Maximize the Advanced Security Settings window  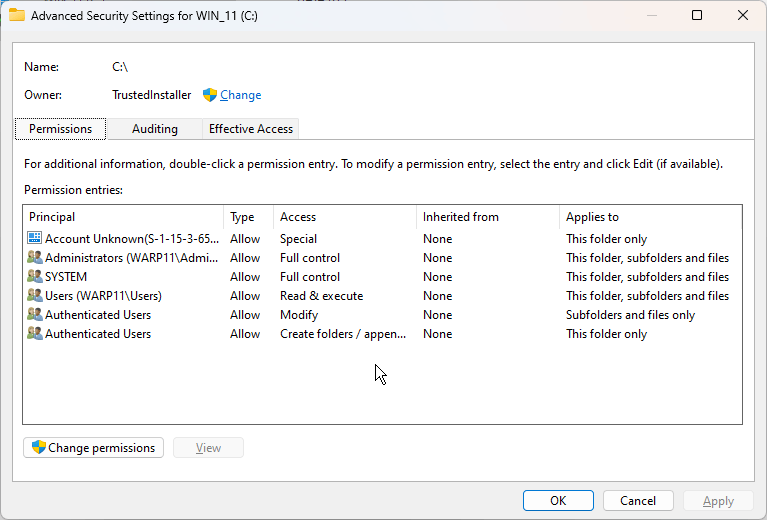click(x=697, y=15)
